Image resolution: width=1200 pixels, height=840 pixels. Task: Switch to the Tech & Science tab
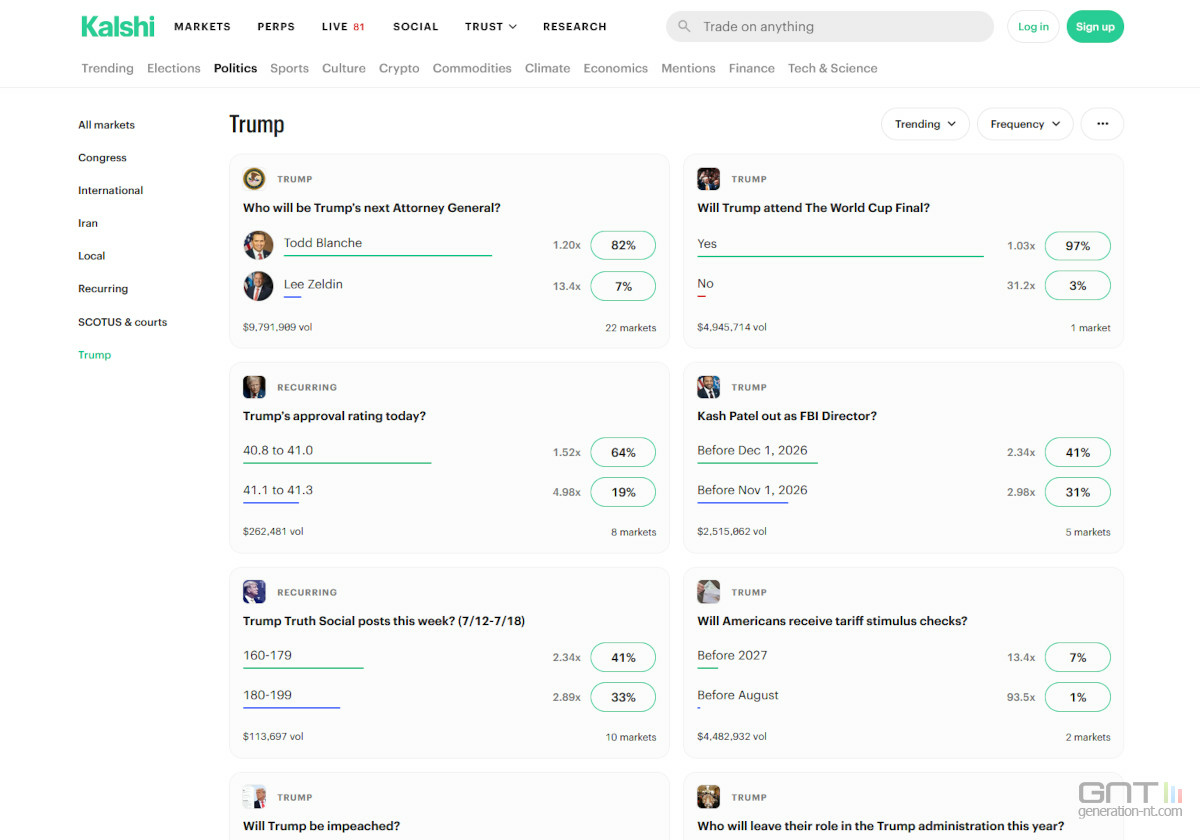tap(832, 68)
